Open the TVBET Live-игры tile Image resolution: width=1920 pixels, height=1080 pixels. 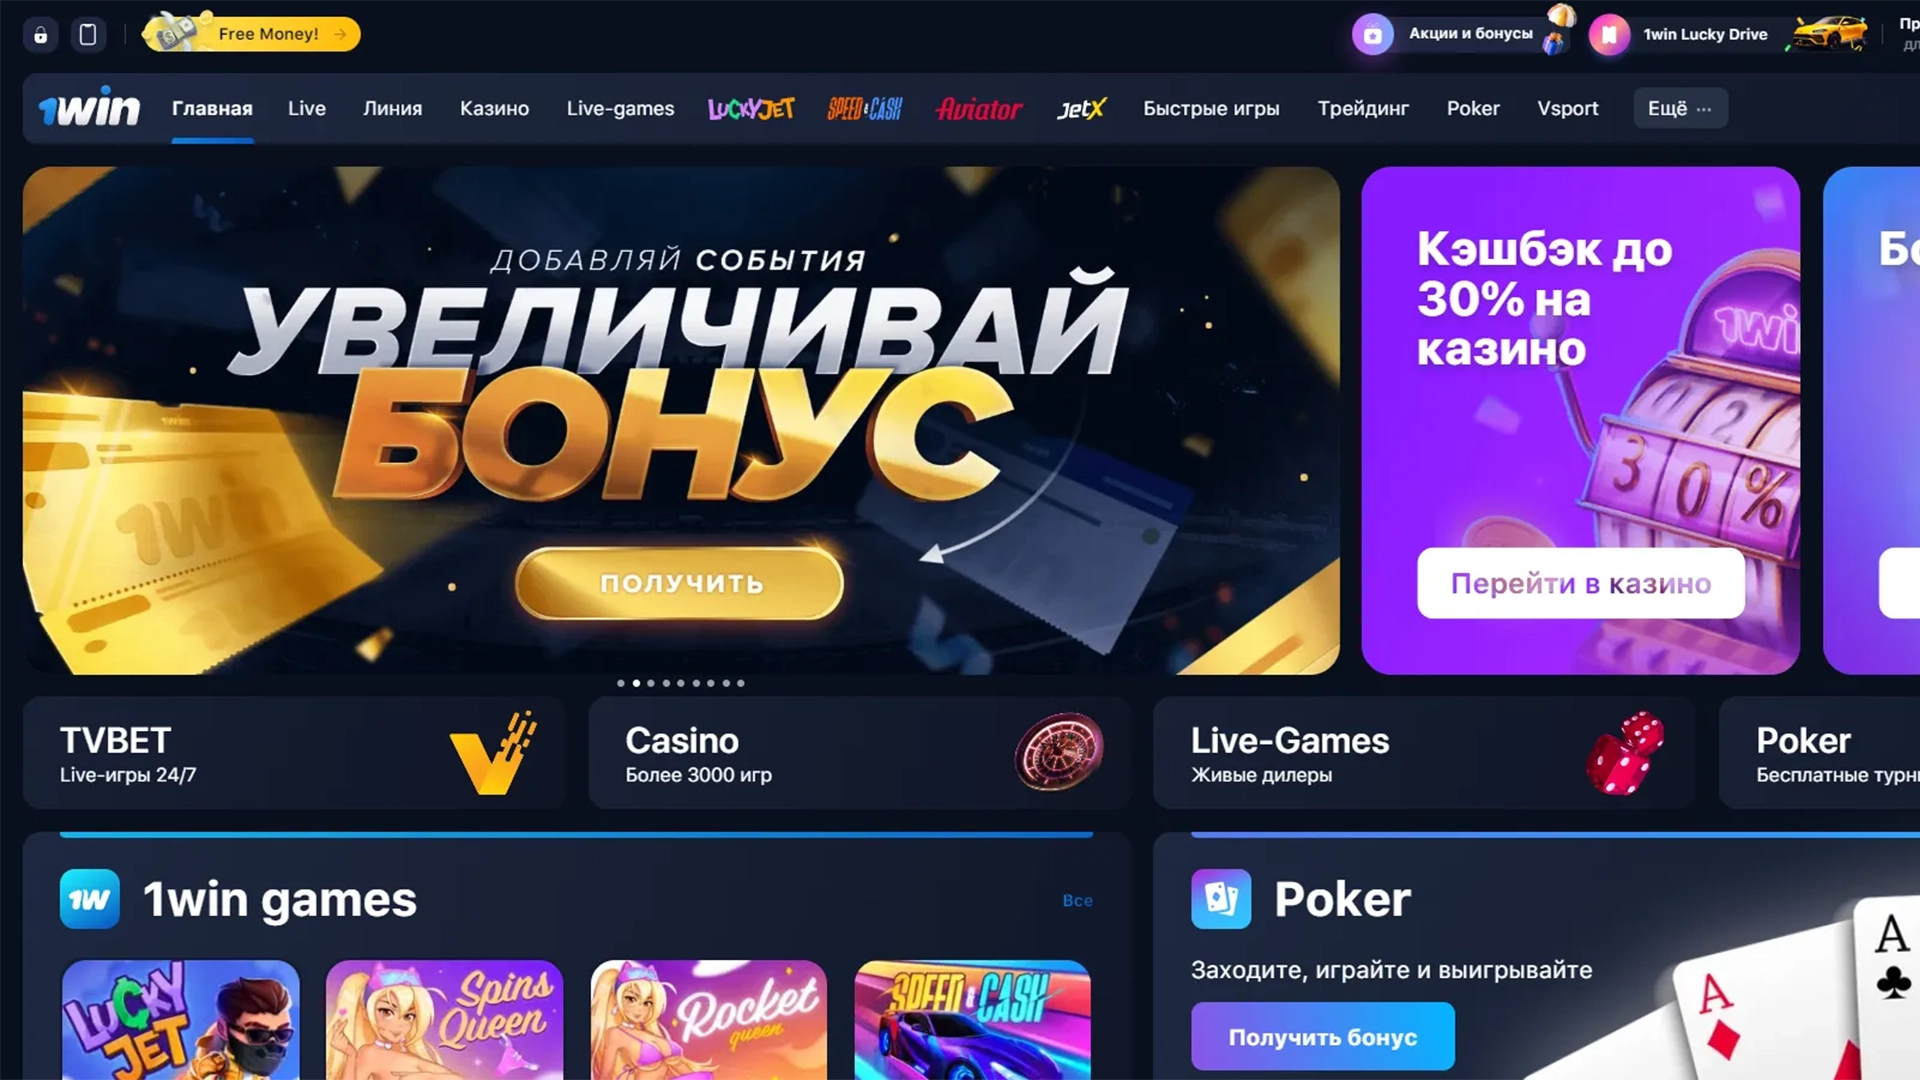click(294, 753)
